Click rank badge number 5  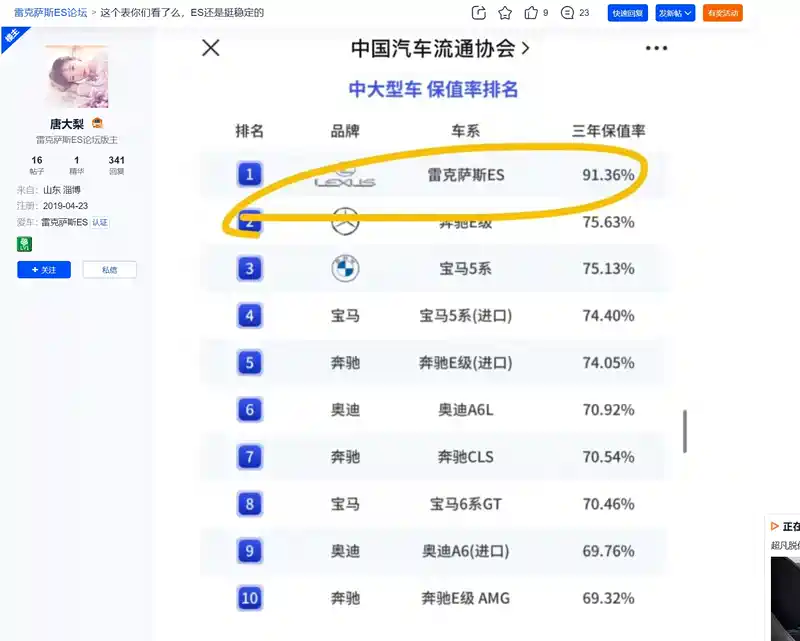[x=249, y=363]
